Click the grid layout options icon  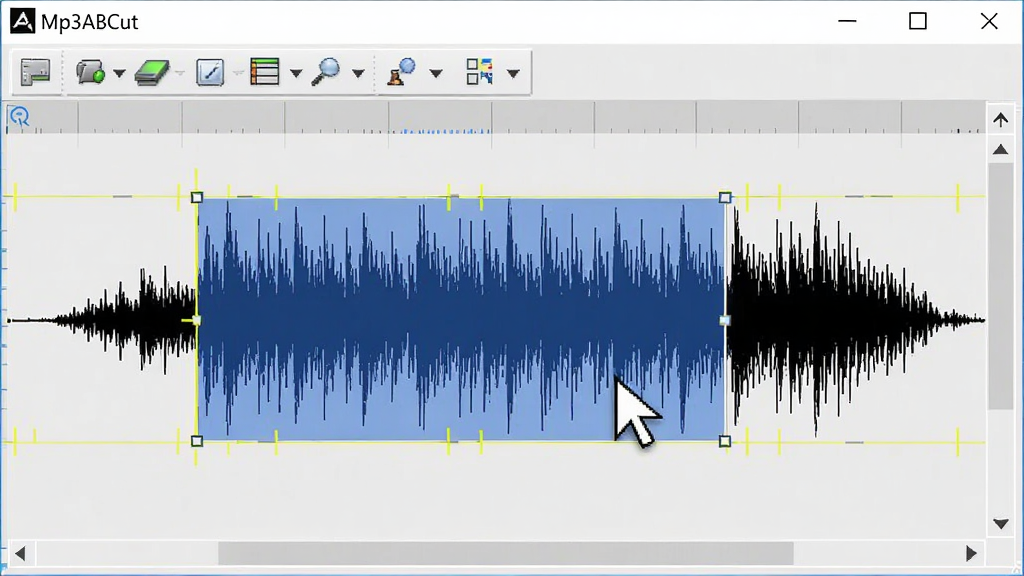click(x=479, y=72)
